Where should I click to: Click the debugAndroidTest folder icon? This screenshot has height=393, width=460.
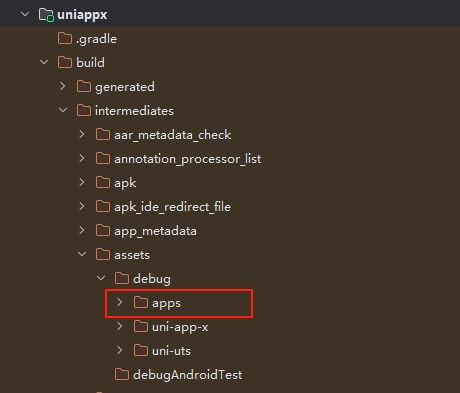[122, 374]
